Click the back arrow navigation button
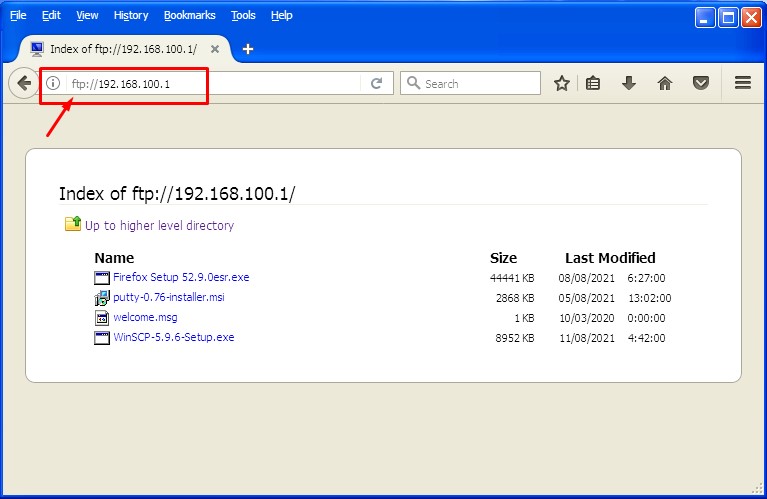The width and height of the screenshot is (767, 499). (22, 83)
